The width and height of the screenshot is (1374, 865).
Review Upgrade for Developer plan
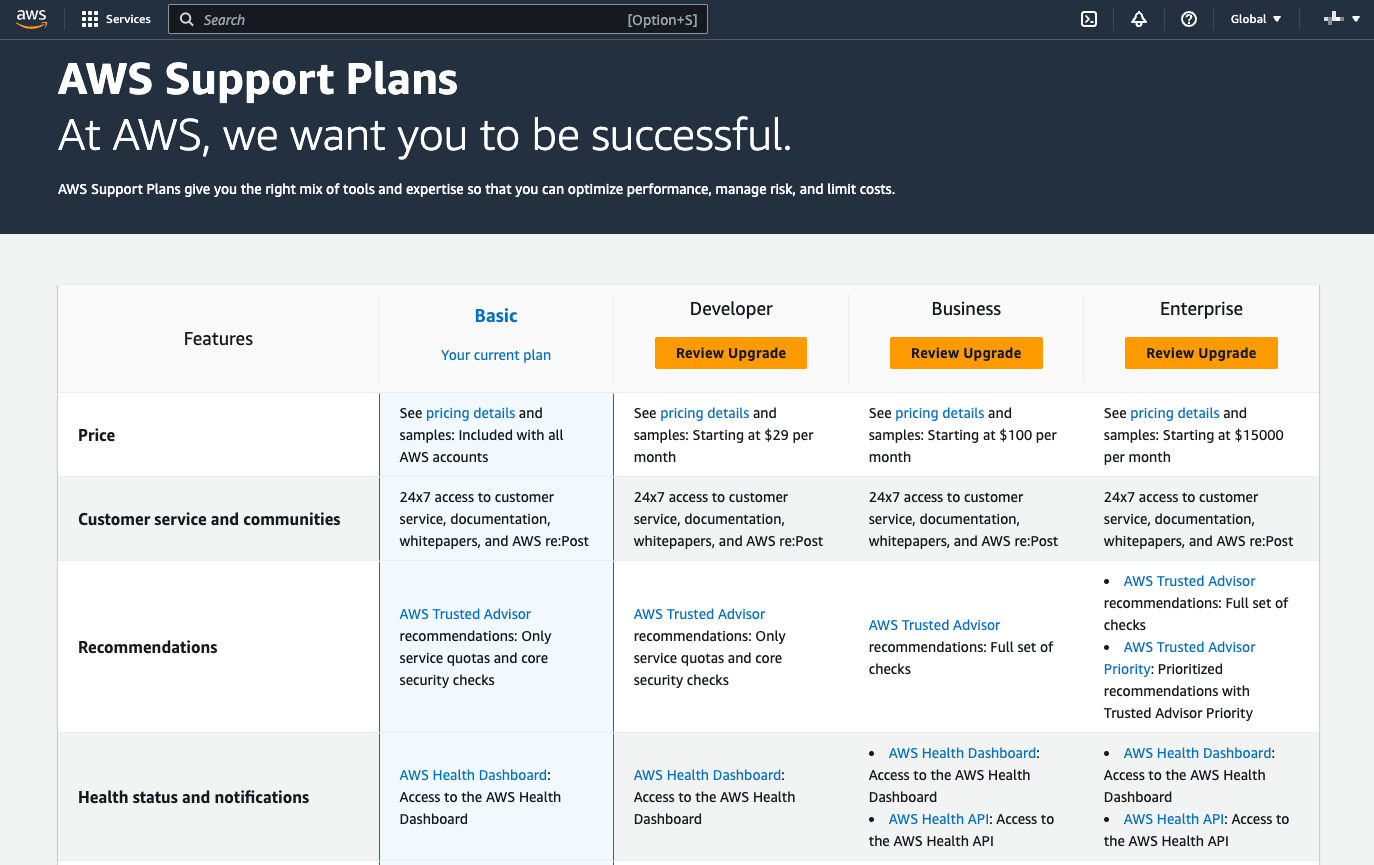(731, 353)
